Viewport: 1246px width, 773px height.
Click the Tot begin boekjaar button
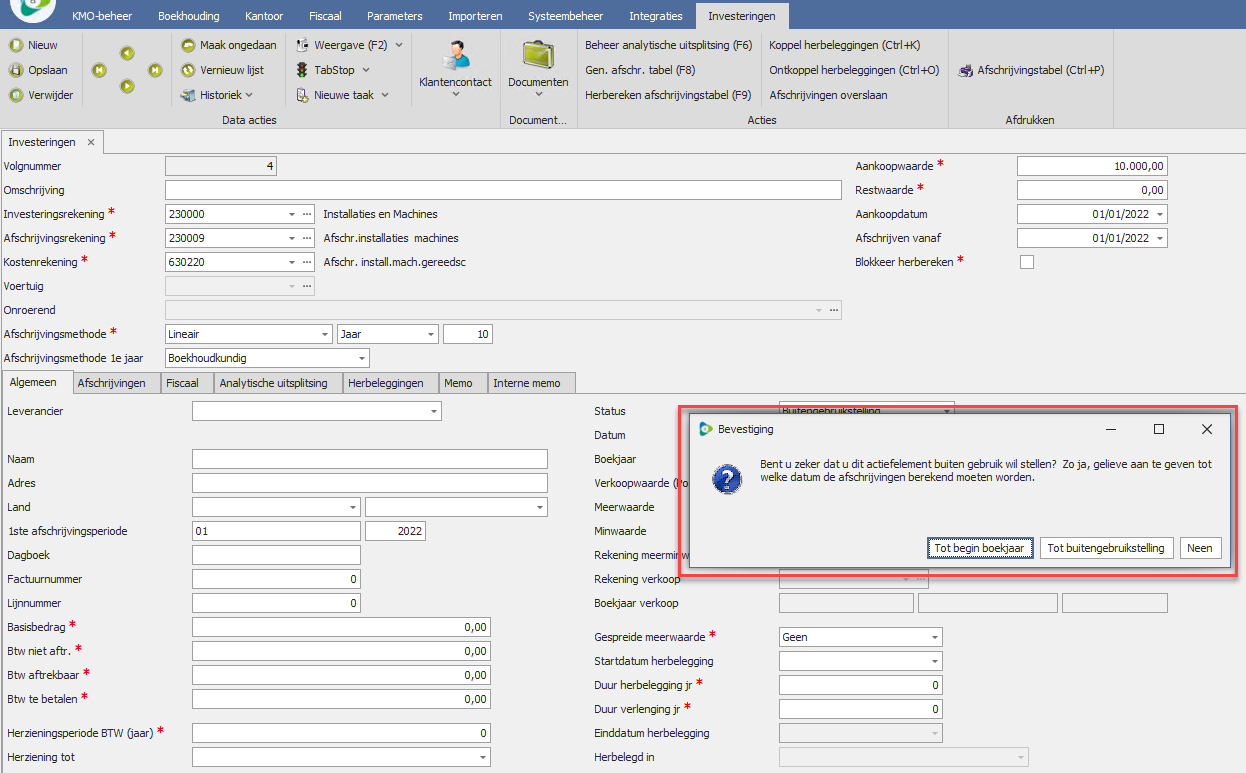point(980,548)
